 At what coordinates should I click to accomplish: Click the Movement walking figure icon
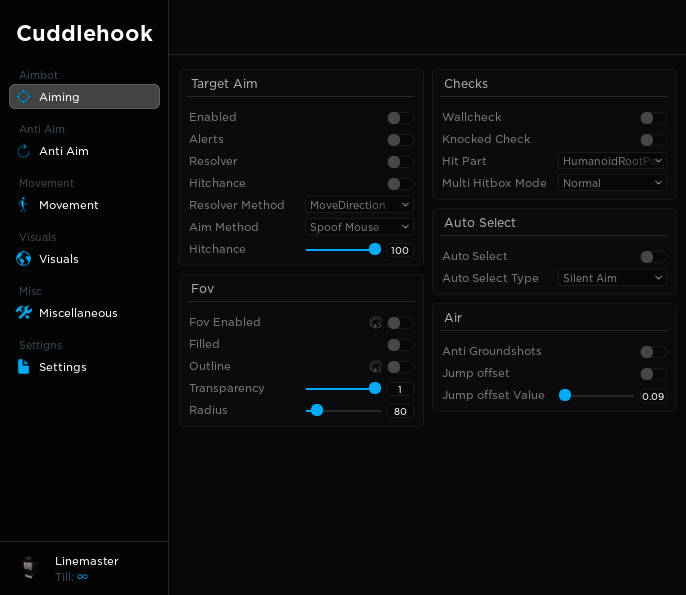24,205
